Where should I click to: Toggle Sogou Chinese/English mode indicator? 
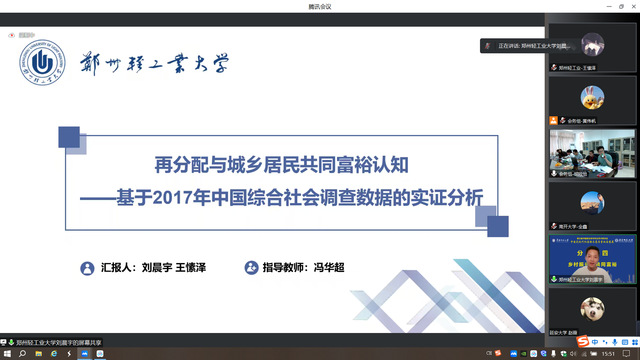595,342
